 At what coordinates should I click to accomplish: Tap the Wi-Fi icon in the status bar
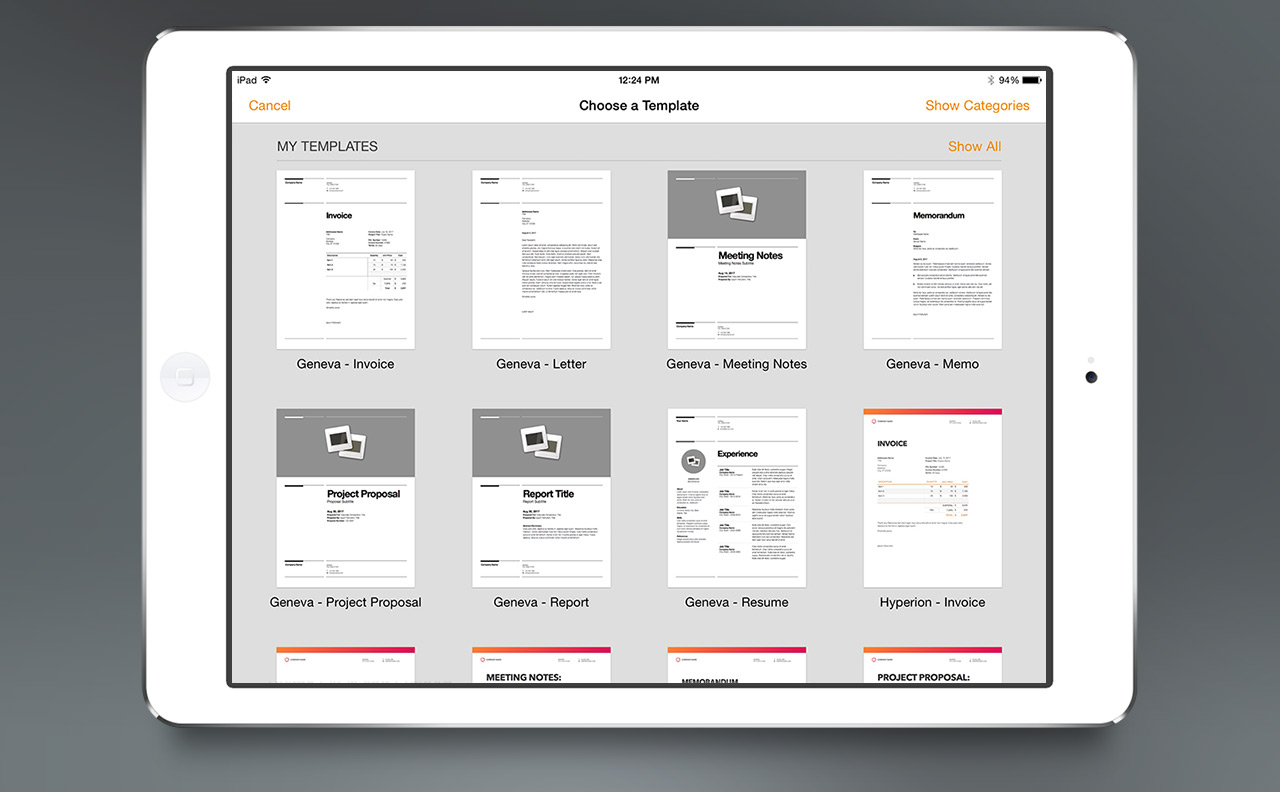[267, 80]
